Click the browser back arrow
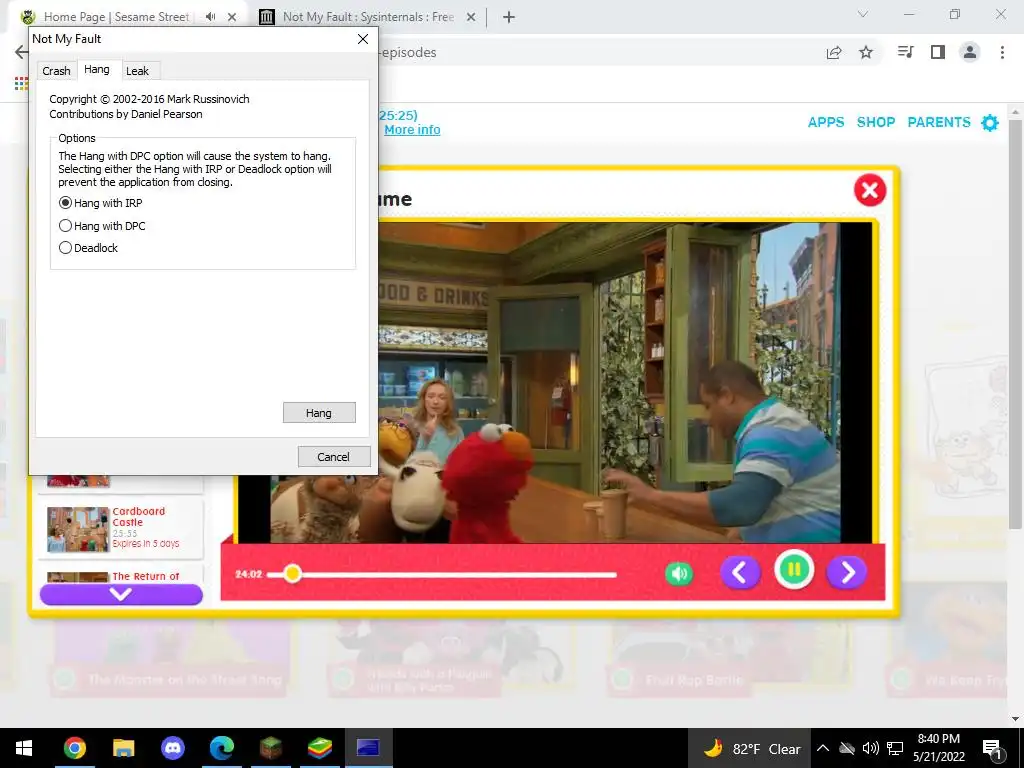The height and width of the screenshot is (768, 1024). point(22,52)
